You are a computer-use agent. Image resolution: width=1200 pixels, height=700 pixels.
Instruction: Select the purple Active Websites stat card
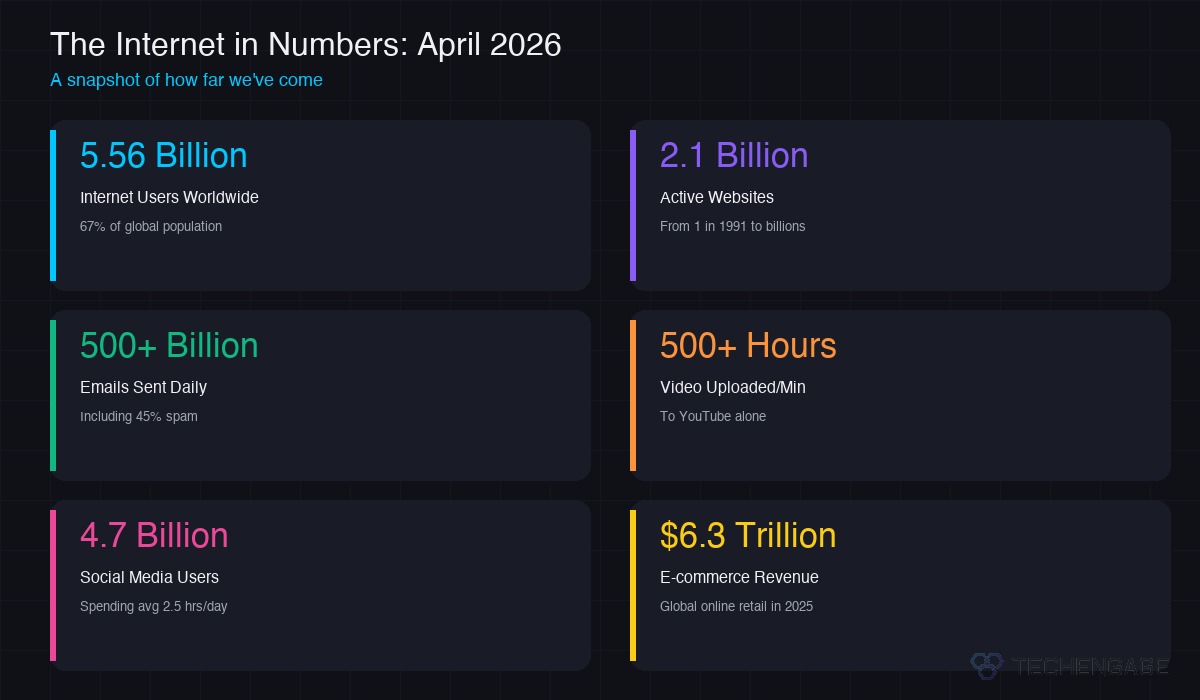tap(900, 205)
